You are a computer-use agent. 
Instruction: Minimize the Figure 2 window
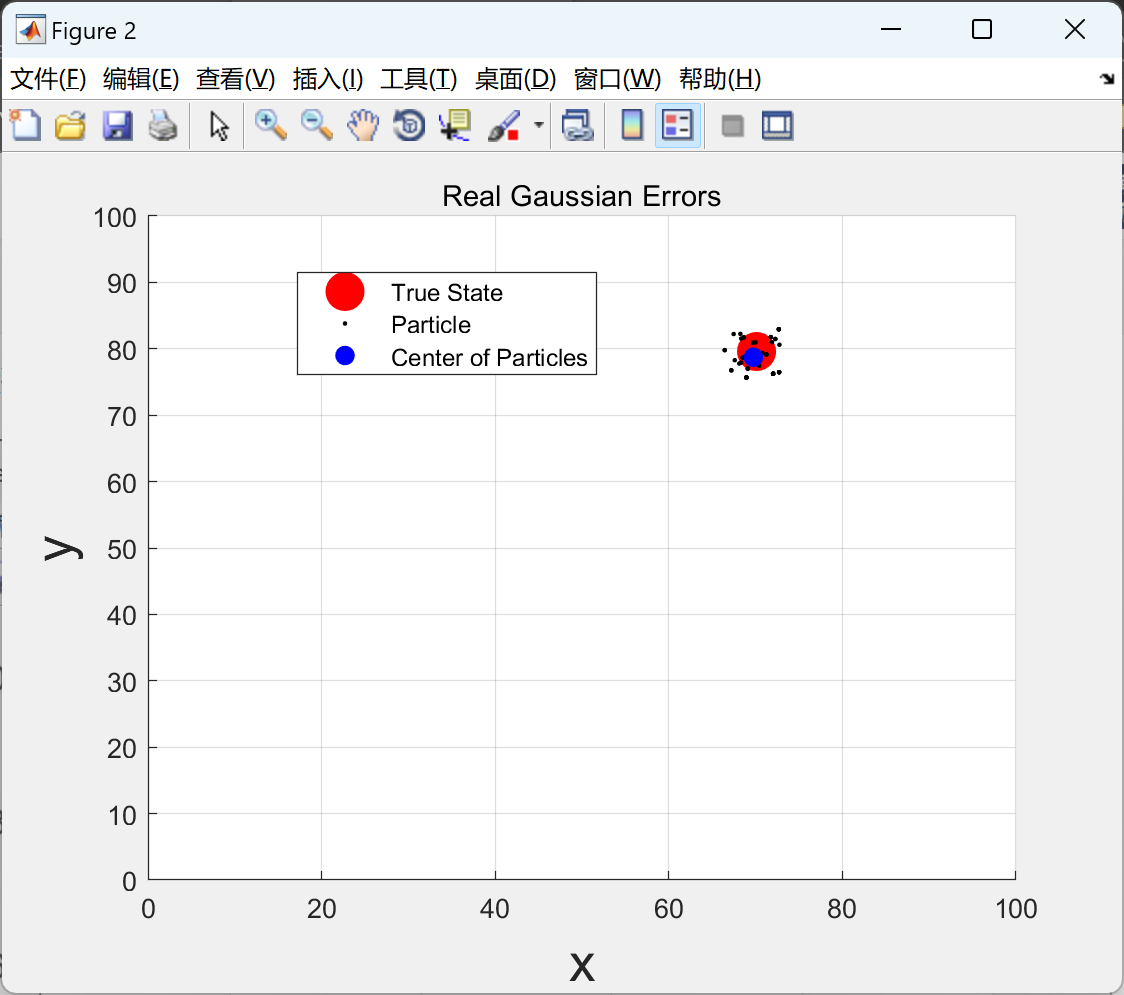point(890,29)
